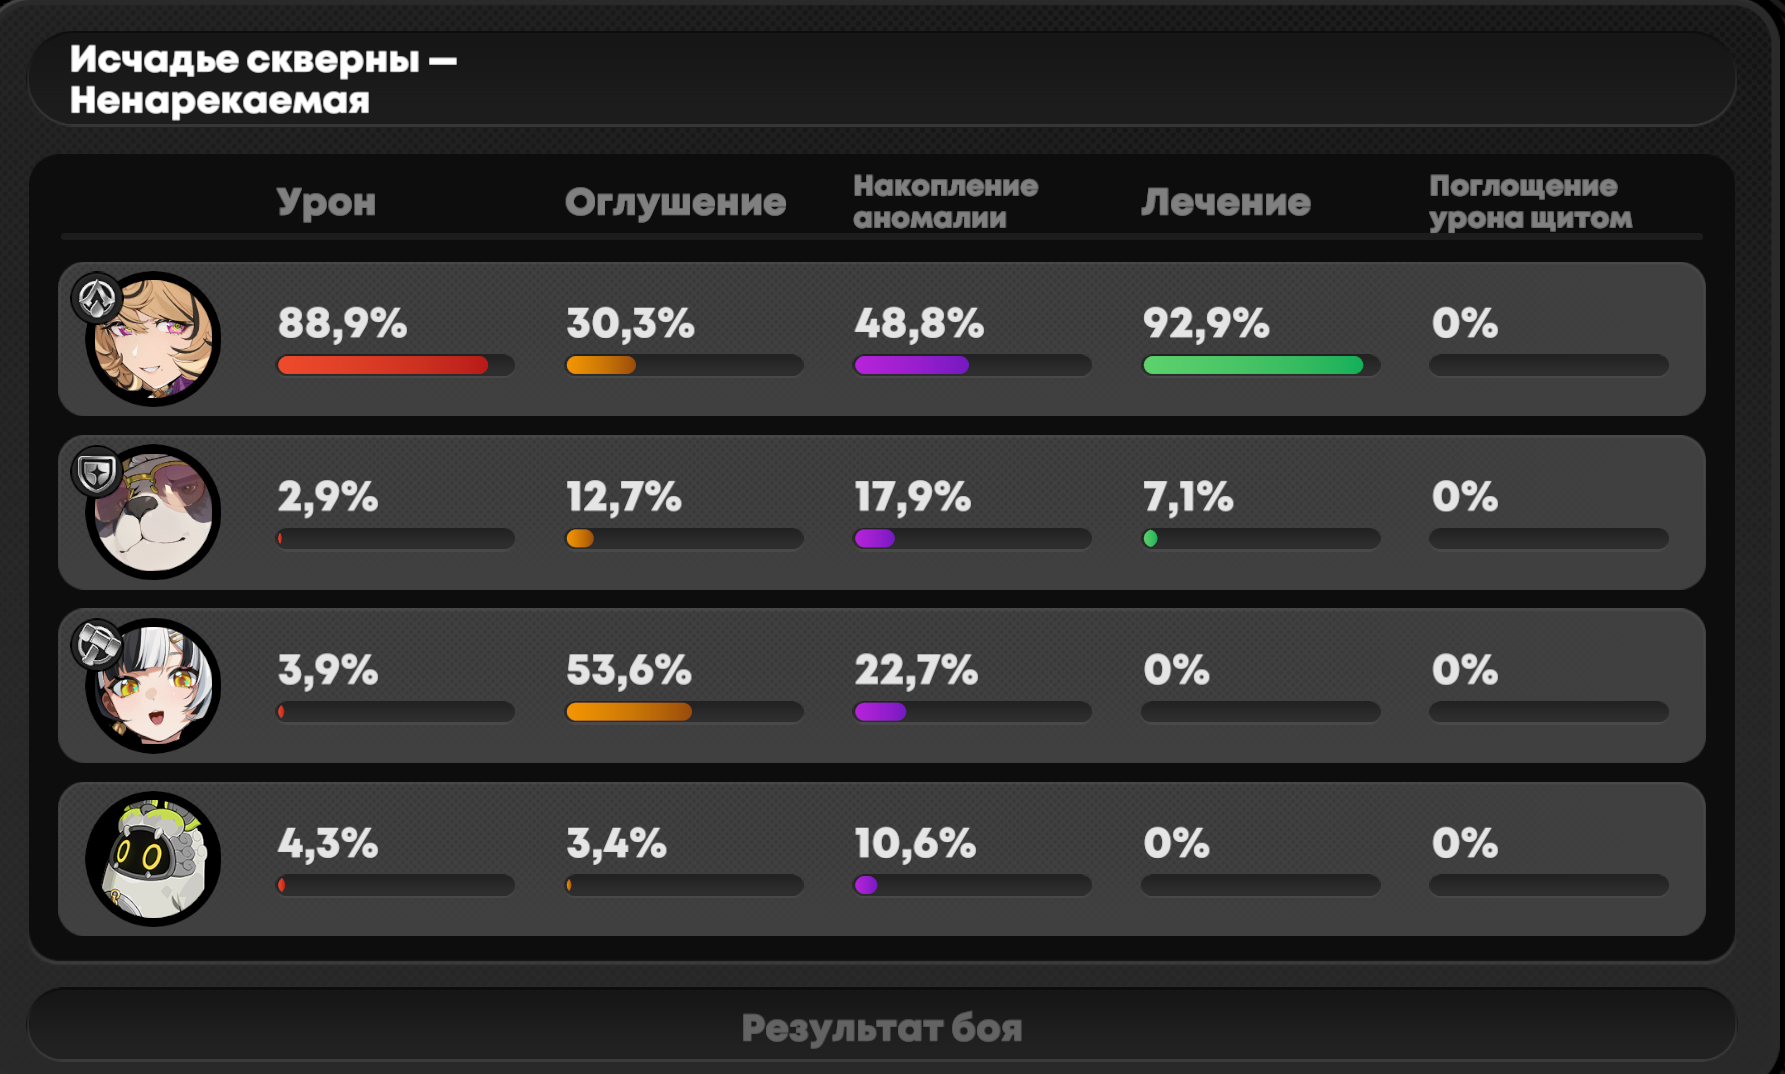This screenshot has height=1074, width=1785.
Task: Click the 17,9% anomaly value of the panda
Action: click(912, 496)
